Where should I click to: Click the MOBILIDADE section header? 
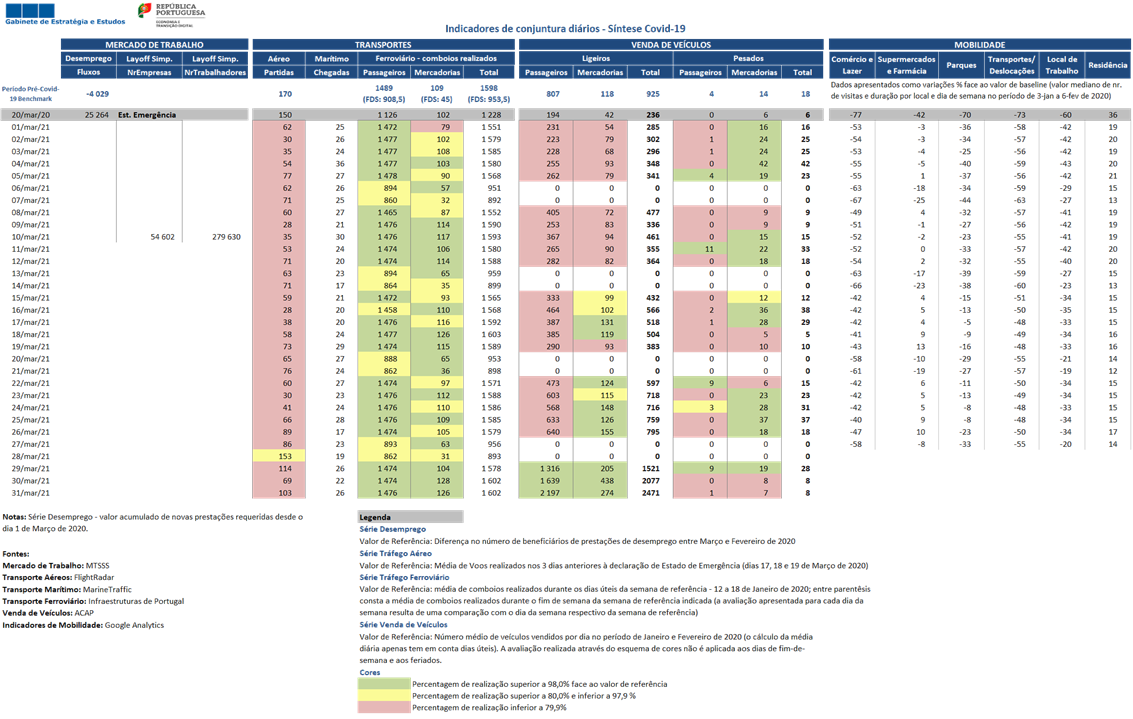pyautogui.click(x=979, y=45)
